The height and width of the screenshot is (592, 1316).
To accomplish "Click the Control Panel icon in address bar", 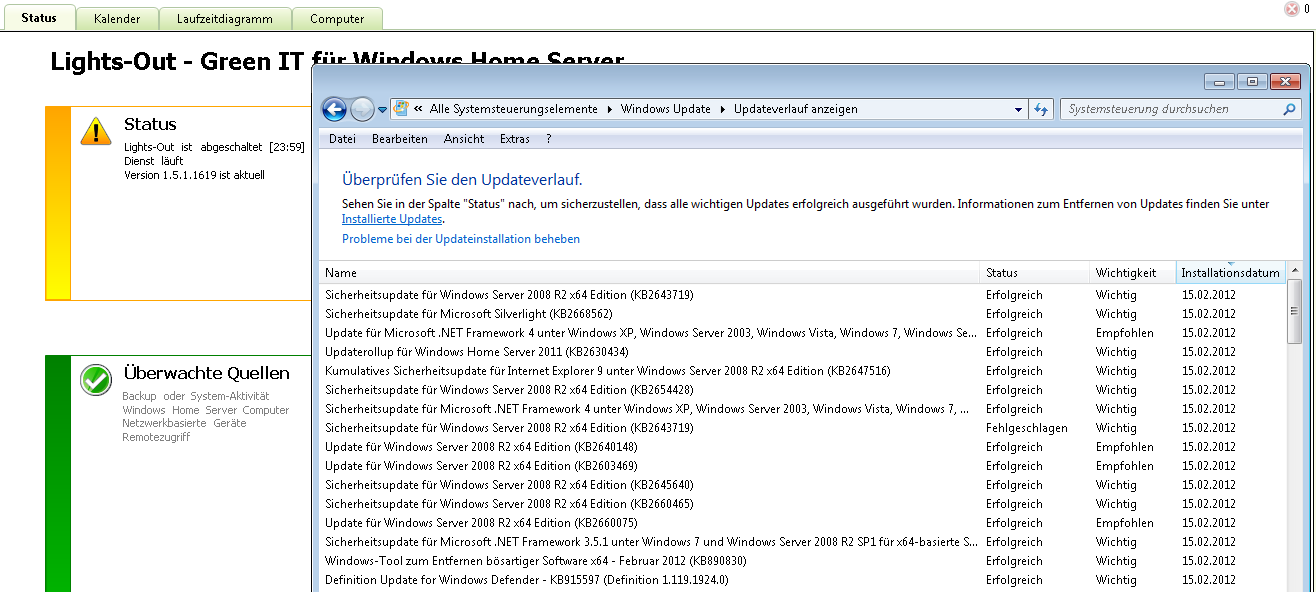I will pyautogui.click(x=400, y=109).
